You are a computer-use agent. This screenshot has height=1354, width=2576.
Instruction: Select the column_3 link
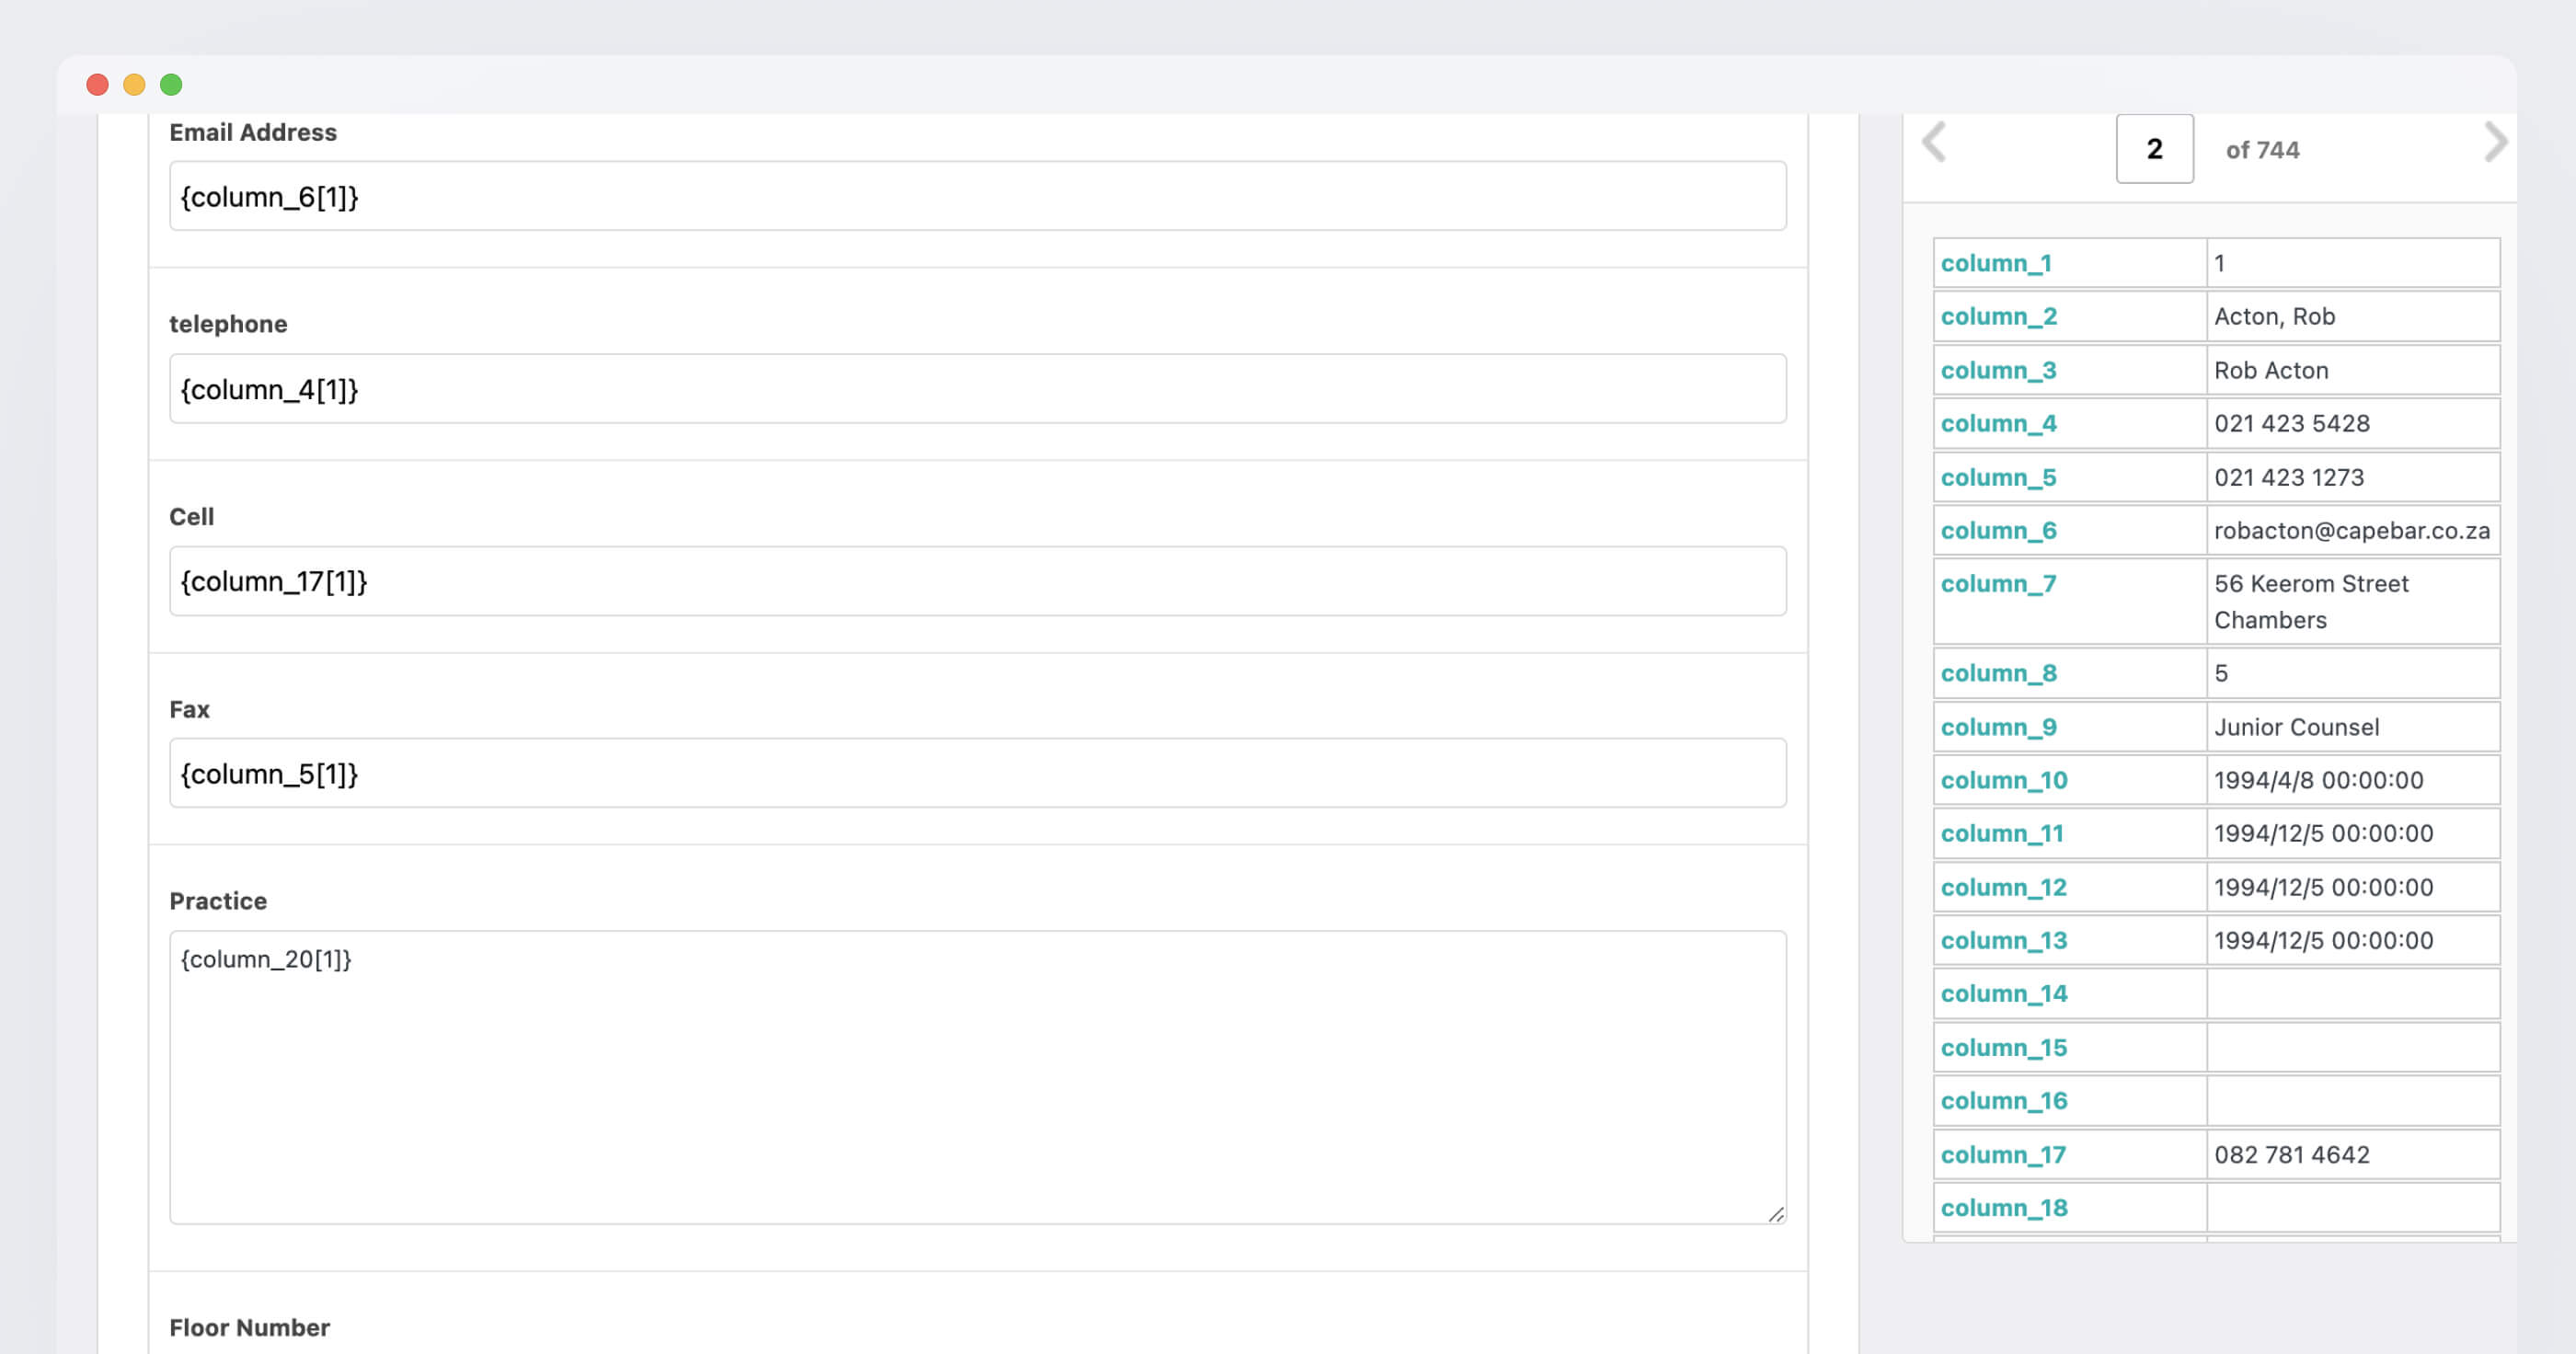point(1998,370)
